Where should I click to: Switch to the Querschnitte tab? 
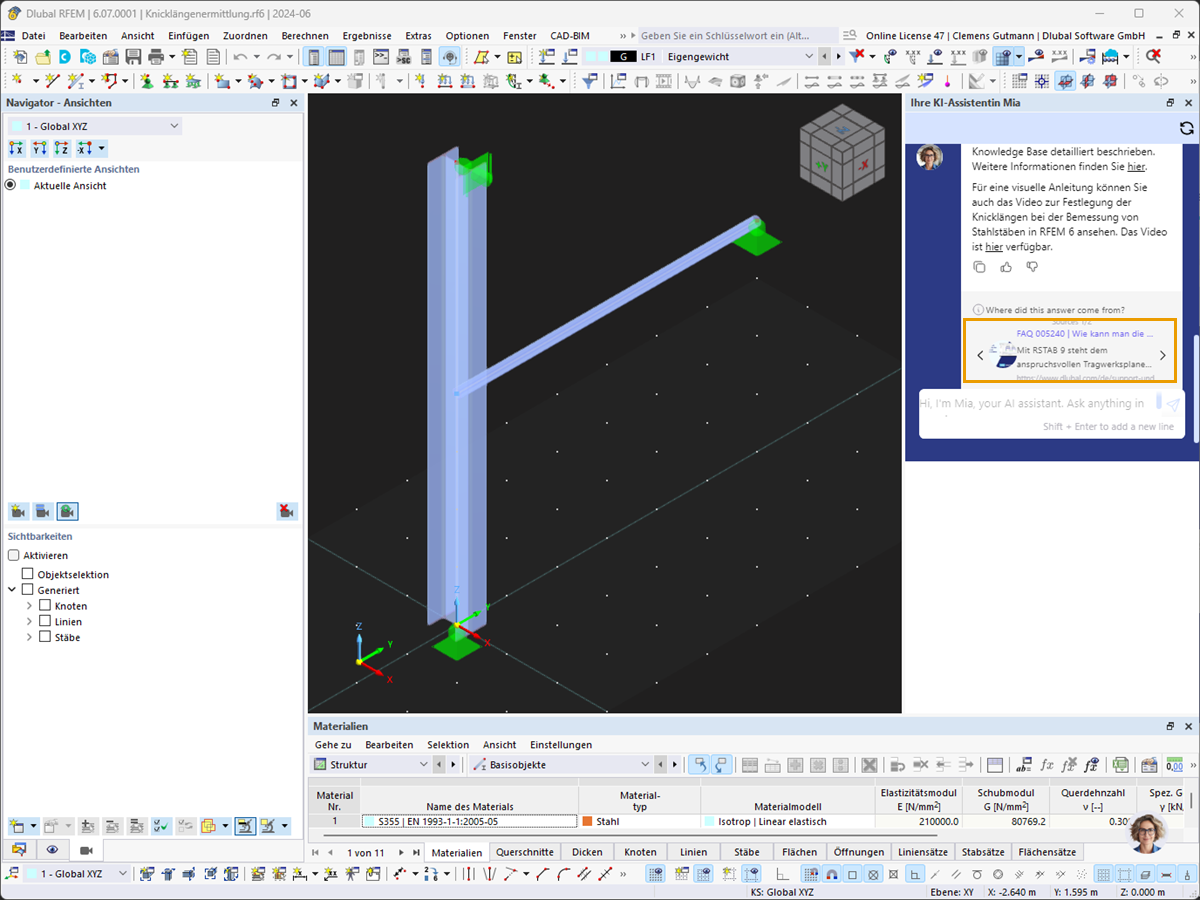(x=525, y=852)
